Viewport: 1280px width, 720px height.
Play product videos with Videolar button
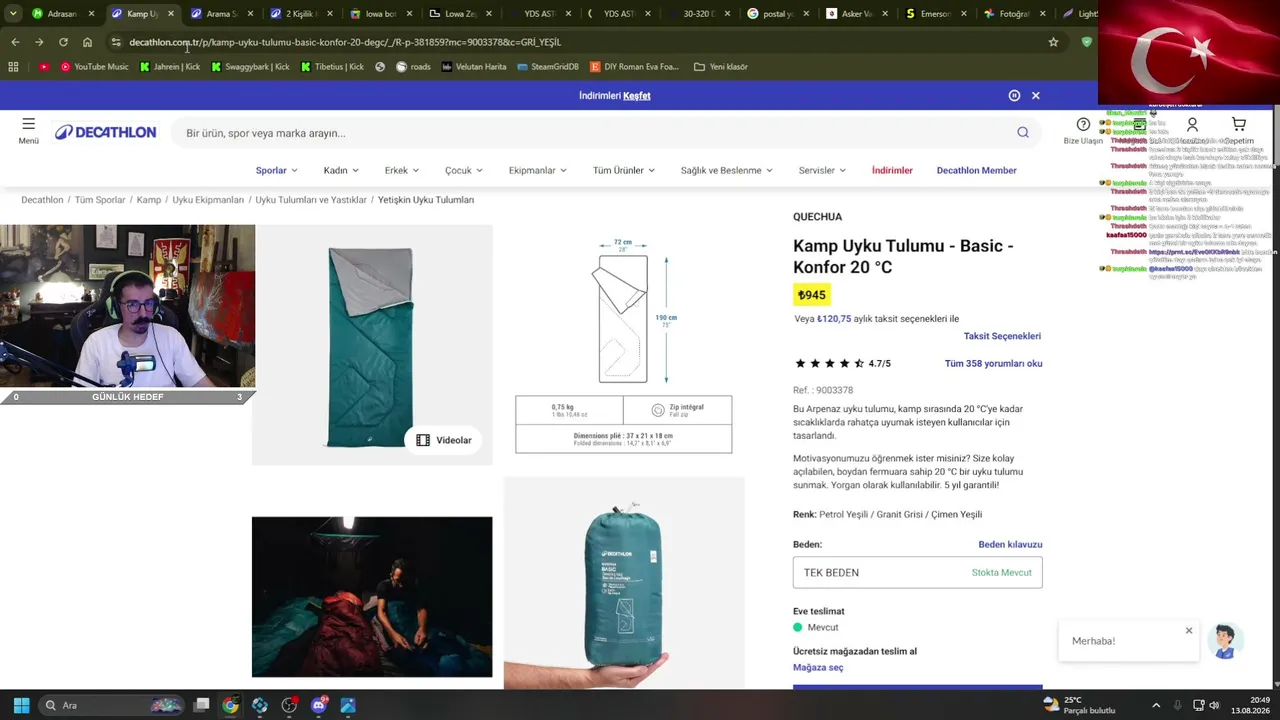coord(443,440)
